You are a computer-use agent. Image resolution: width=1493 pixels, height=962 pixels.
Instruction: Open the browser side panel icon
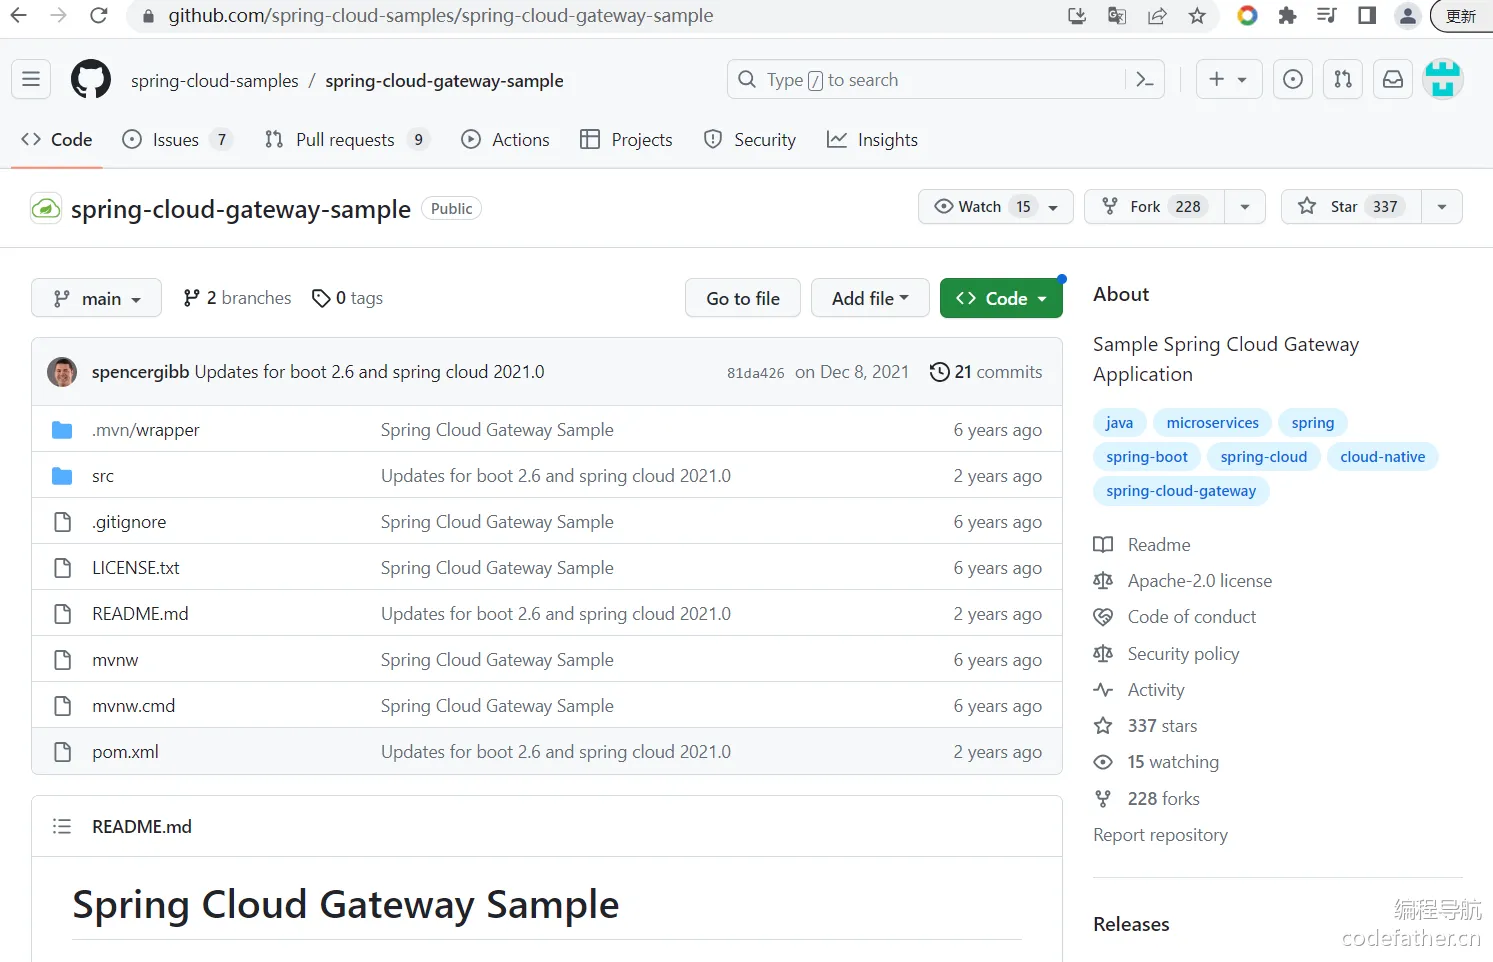tap(1367, 16)
